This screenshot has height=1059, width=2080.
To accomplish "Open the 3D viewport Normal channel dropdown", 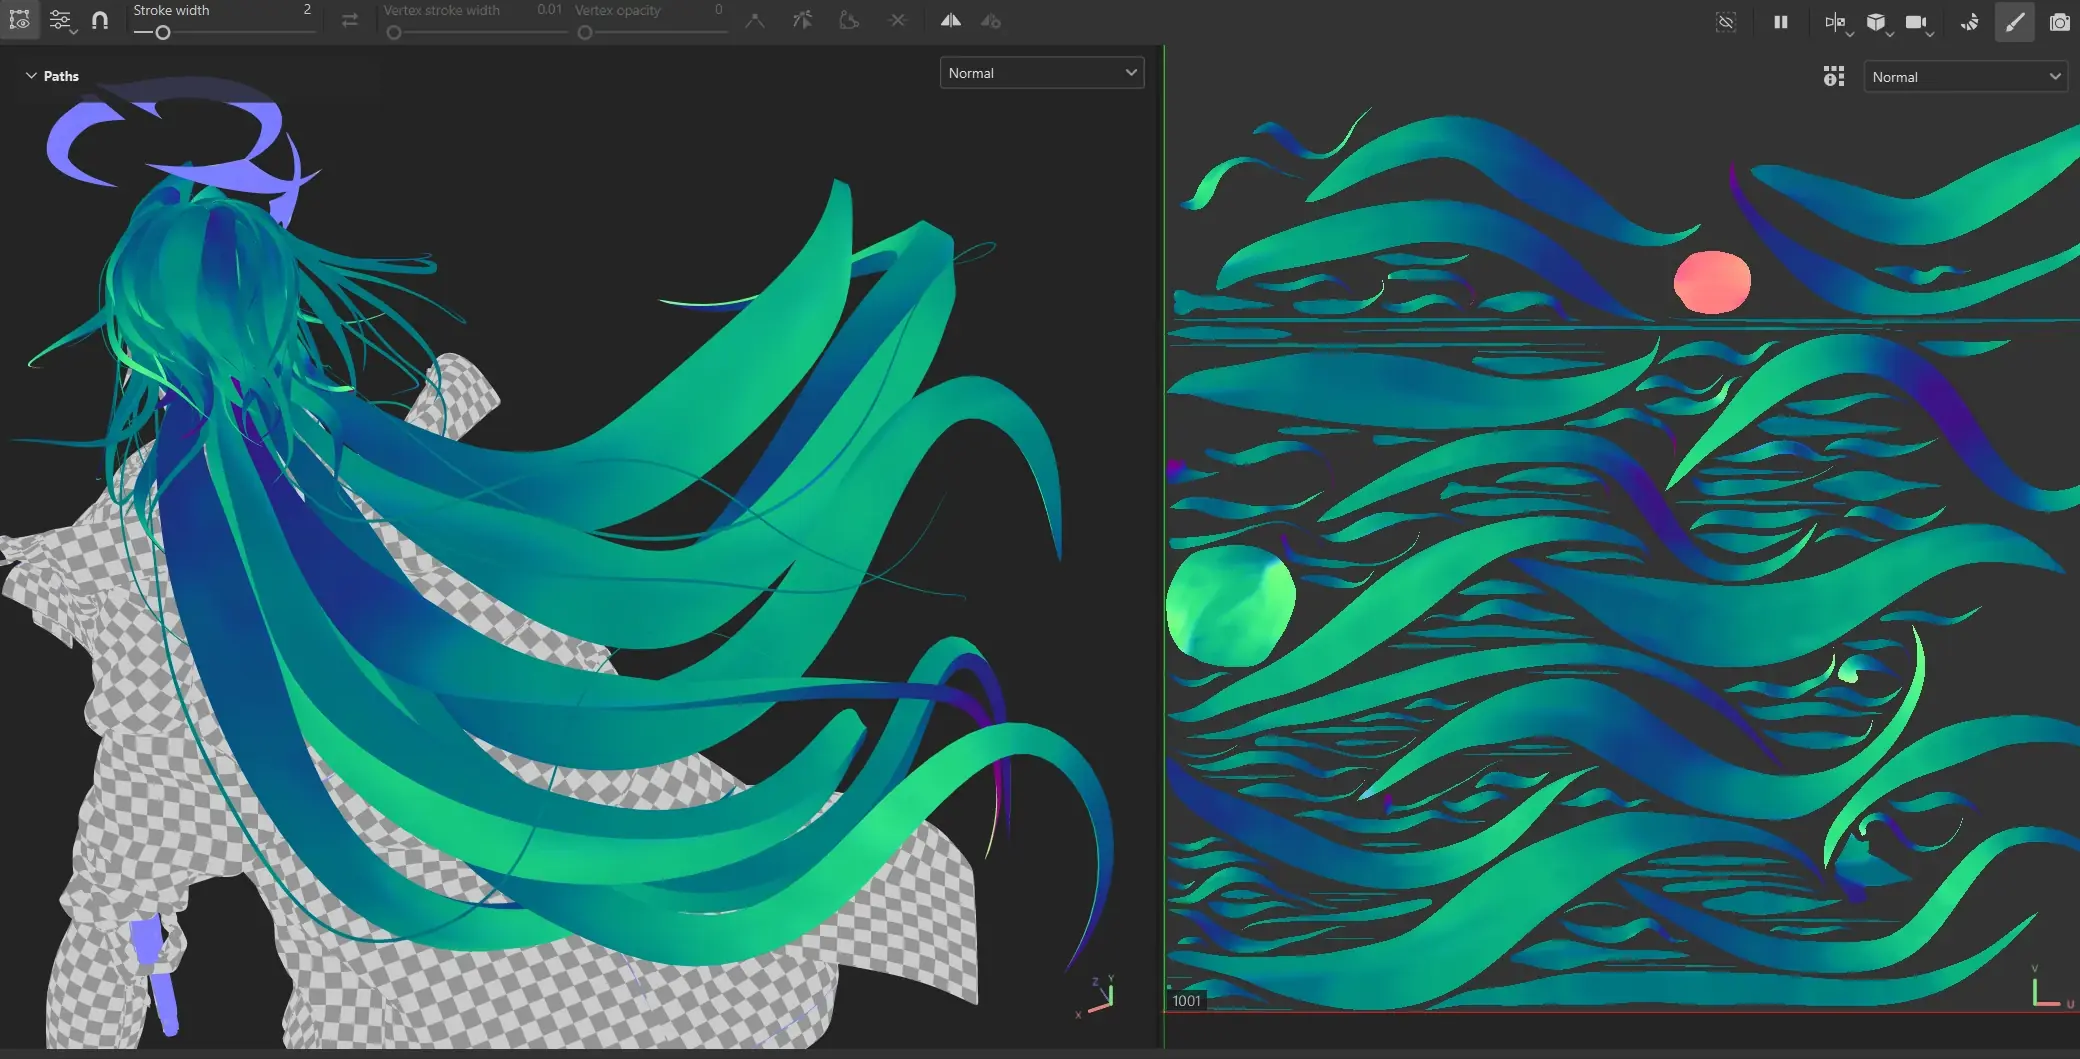I will [x=1042, y=73].
